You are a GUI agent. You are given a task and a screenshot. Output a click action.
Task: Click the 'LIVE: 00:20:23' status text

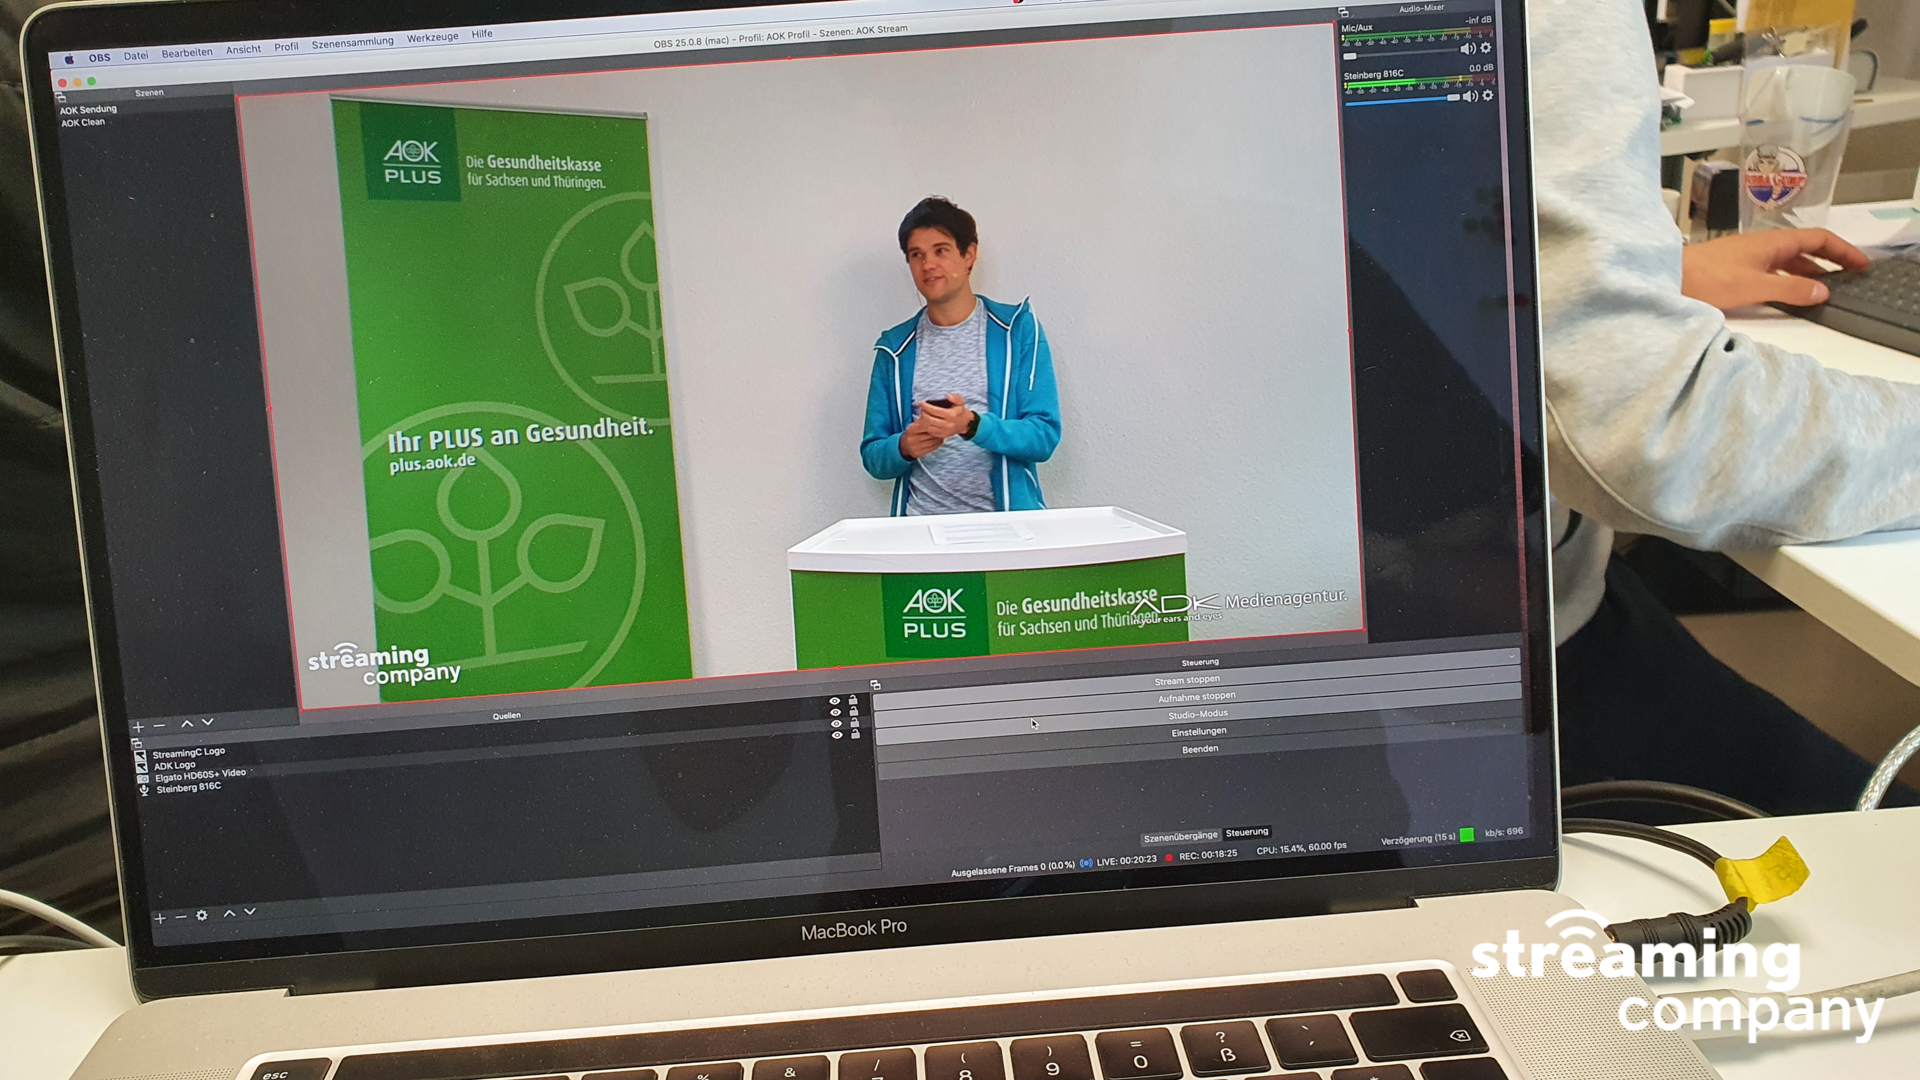point(1126,860)
